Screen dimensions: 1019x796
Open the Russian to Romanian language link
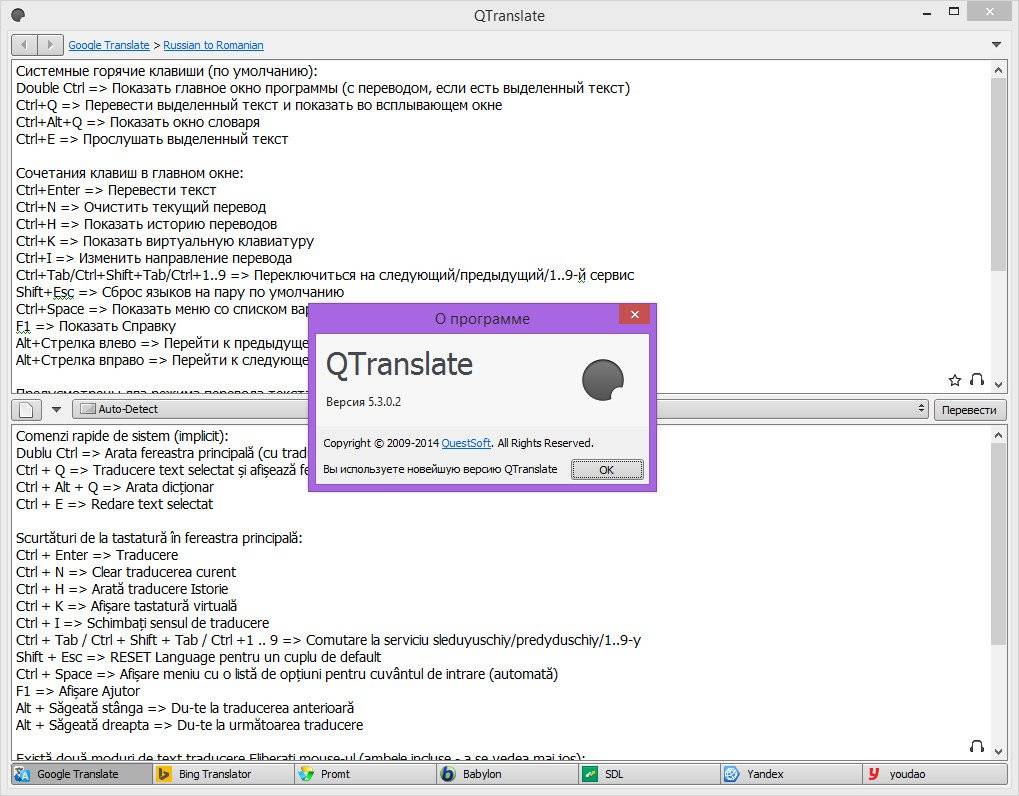pos(213,45)
